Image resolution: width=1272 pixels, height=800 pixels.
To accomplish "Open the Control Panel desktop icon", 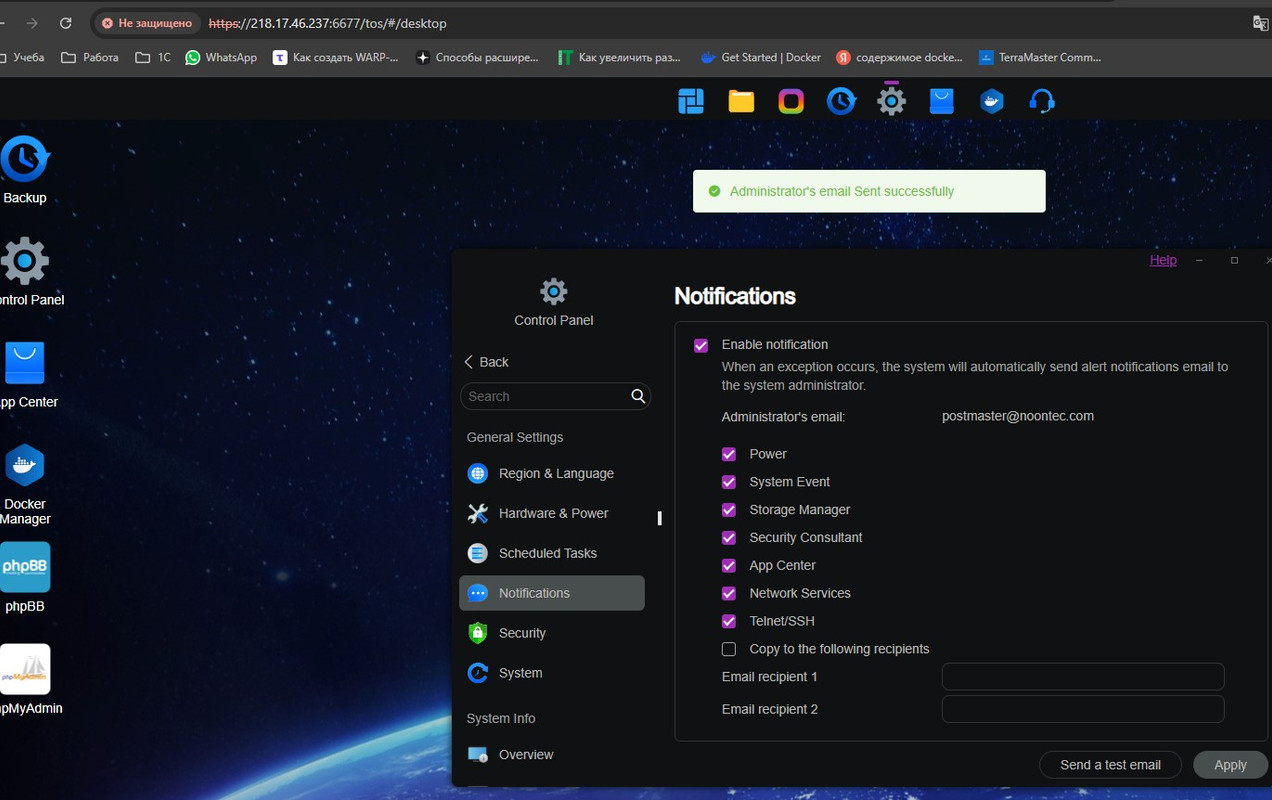I will click(25, 262).
